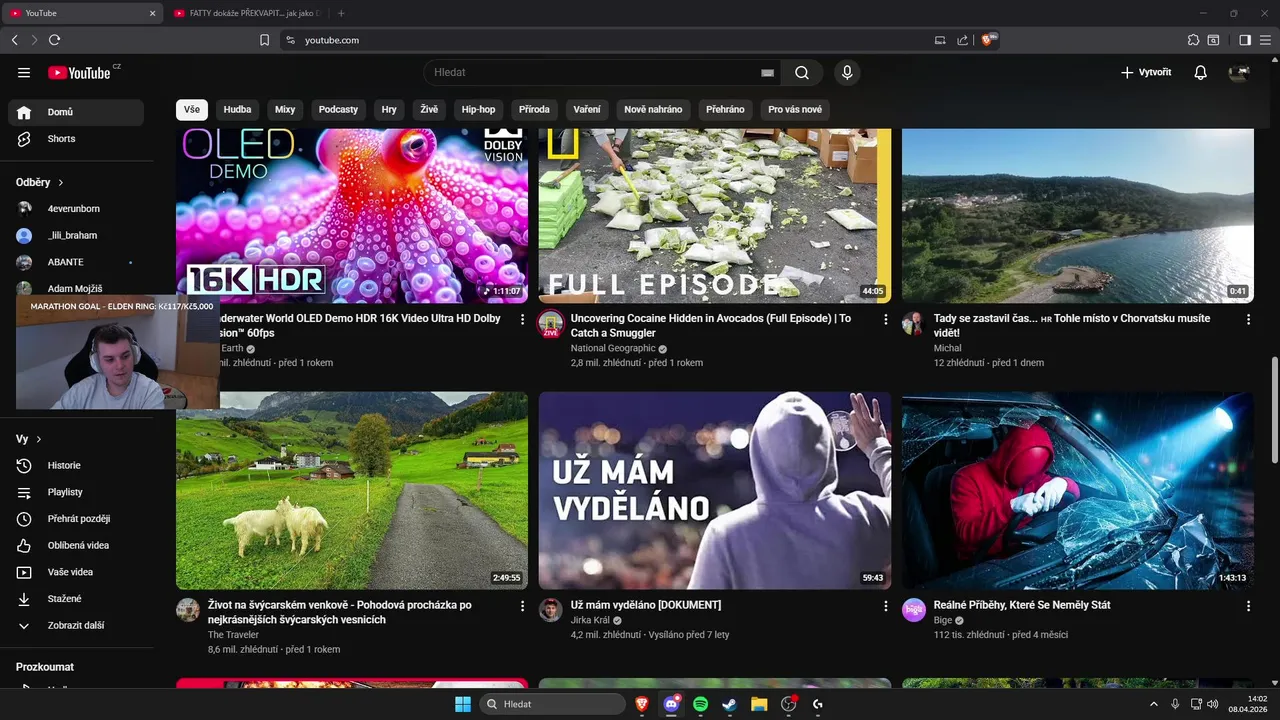
Task: Open 4everunborn subscription channel
Action: [76, 209]
